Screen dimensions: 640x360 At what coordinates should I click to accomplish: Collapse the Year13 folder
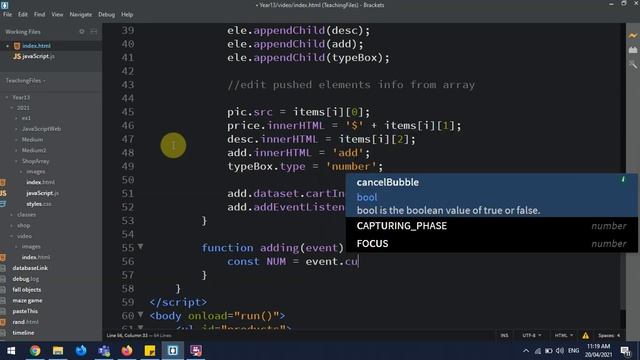point(7,98)
